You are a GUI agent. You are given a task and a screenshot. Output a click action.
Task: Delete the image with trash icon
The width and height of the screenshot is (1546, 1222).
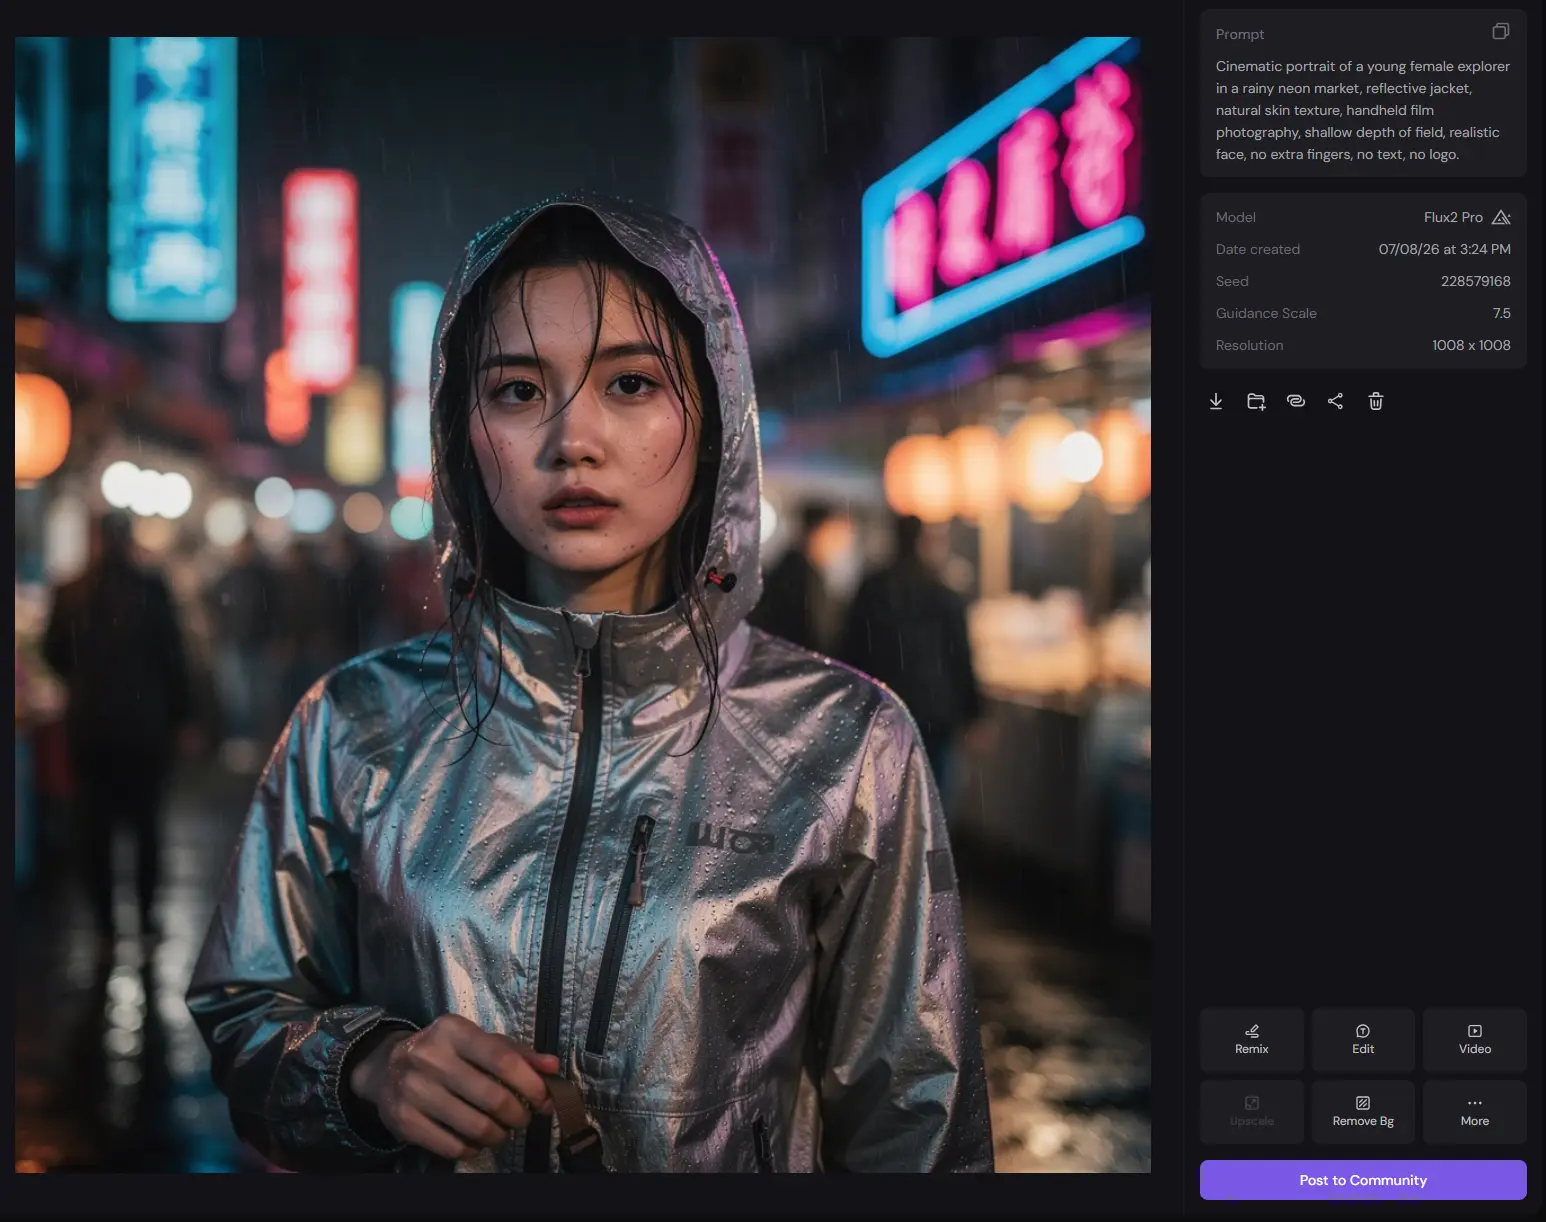pos(1376,401)
